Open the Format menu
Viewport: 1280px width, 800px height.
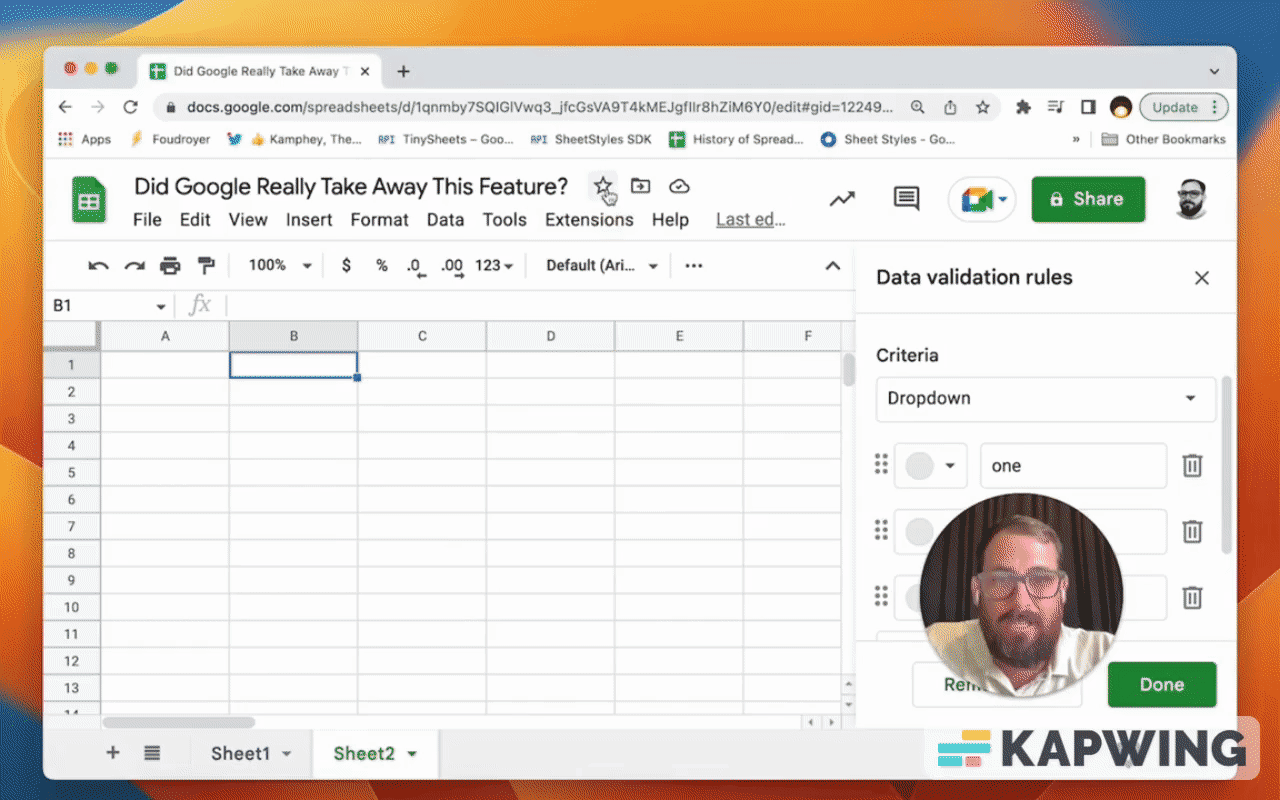[379, 220]
